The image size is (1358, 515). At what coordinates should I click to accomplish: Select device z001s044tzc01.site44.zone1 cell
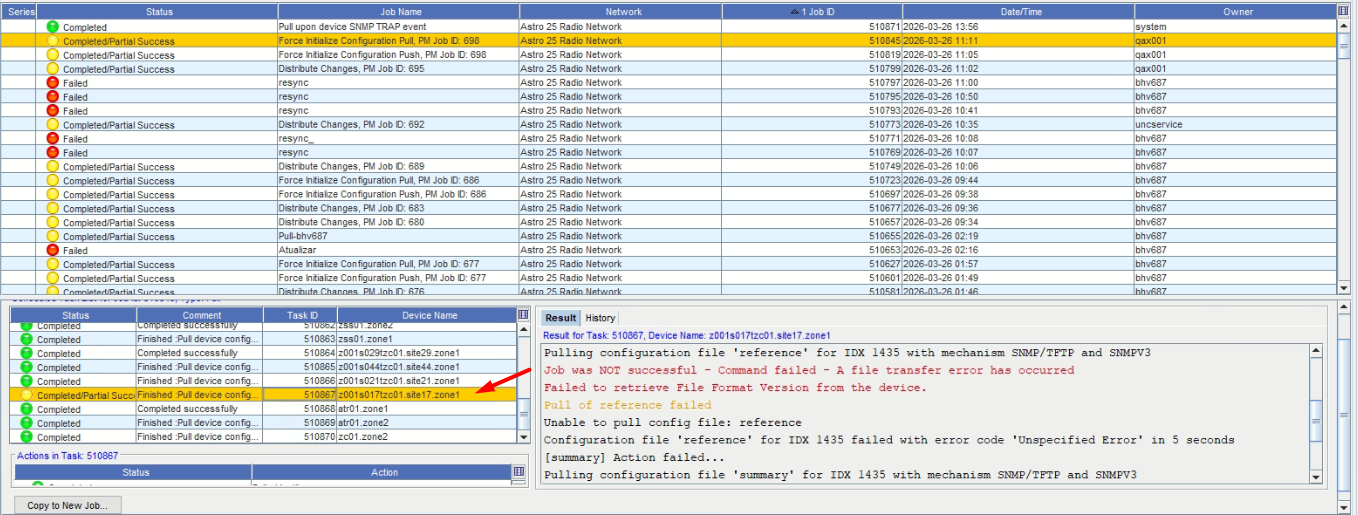(427, 367)
